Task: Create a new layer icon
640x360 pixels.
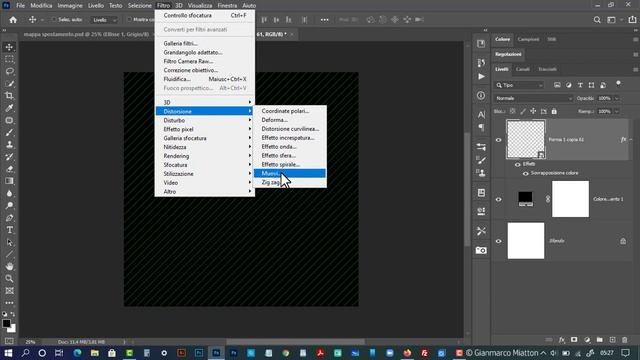Action: (612, 340)
